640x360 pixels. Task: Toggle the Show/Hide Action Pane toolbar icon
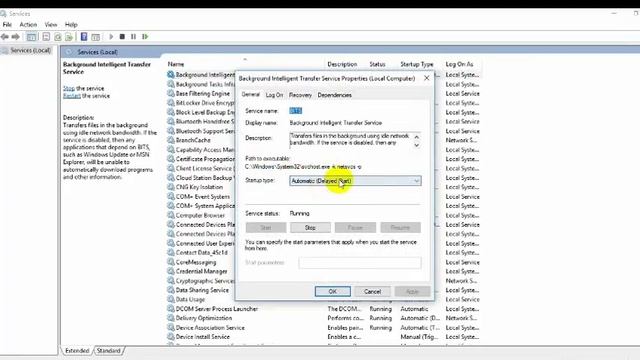(x=96, y=37)
